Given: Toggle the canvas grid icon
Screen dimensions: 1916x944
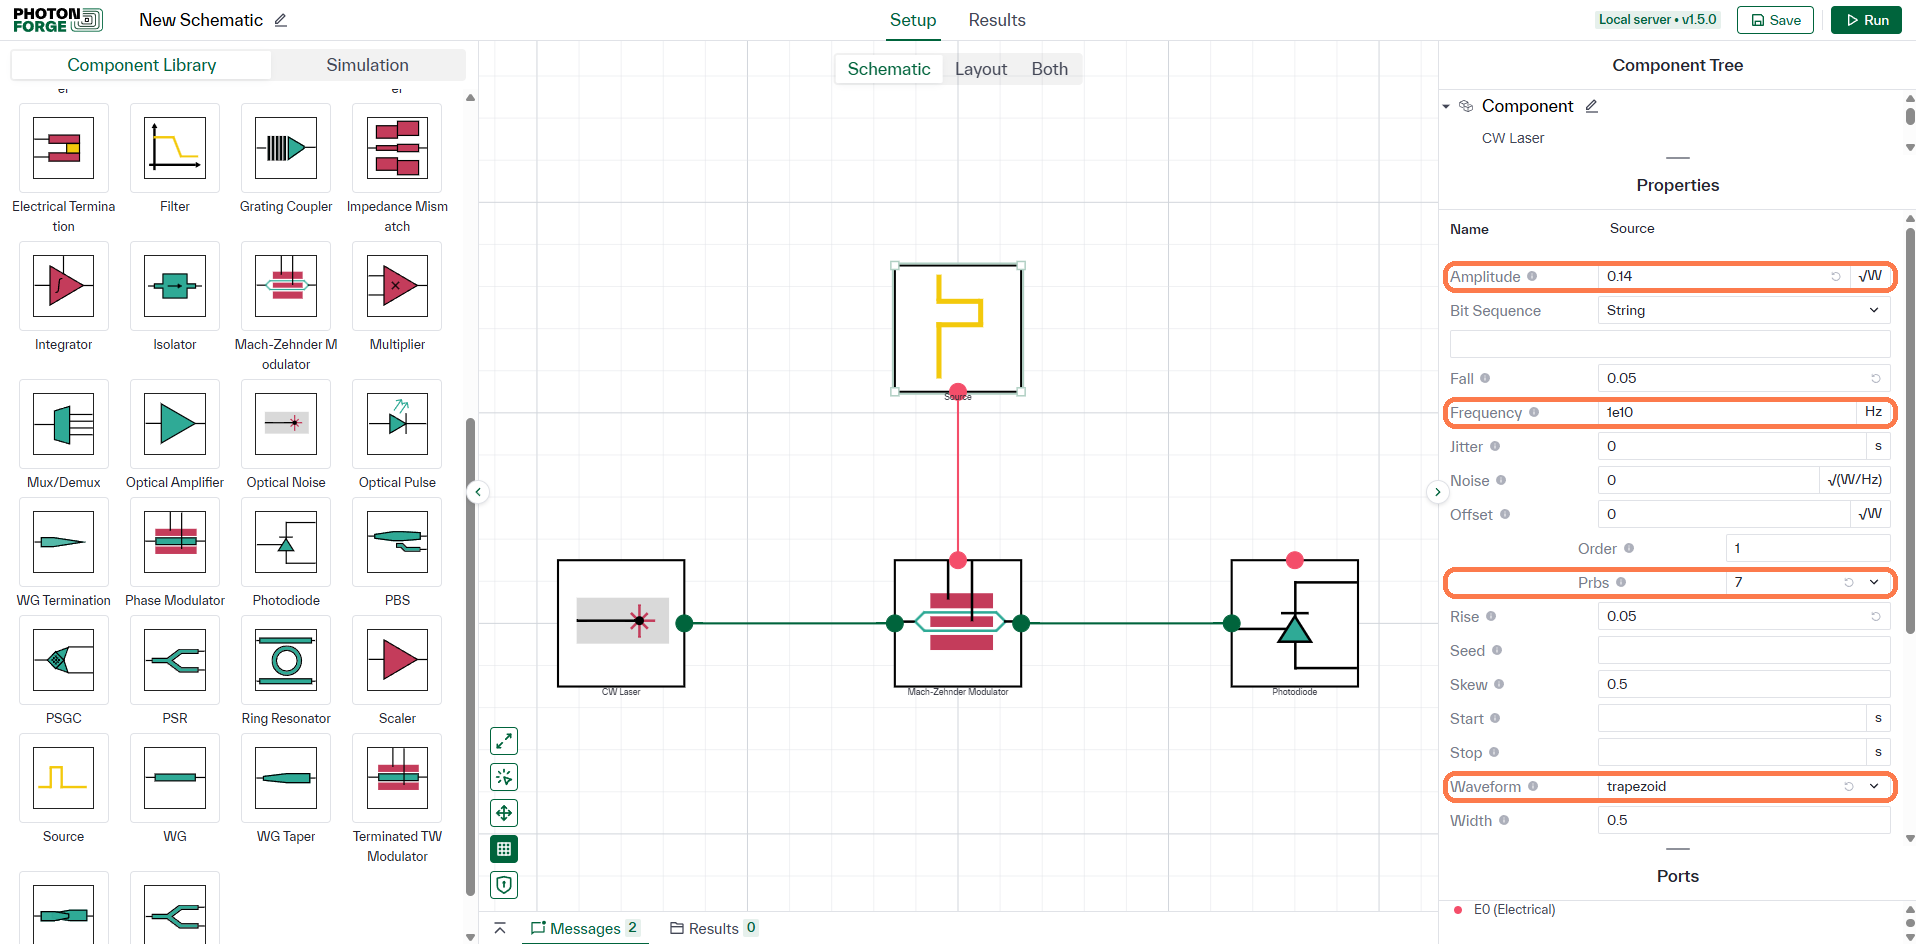Looking at the screenshot, I should (x=504, y=849).
